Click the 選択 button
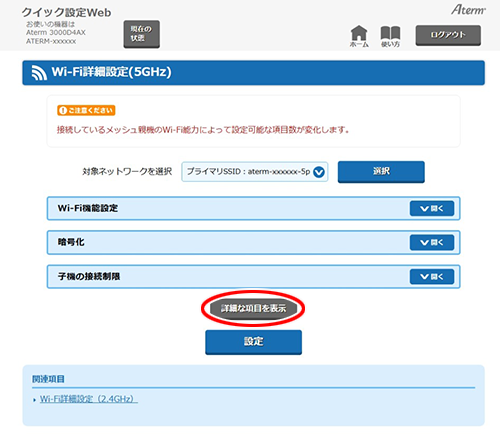The height and width of the screenshot is (440, 500). pos(381,172)
